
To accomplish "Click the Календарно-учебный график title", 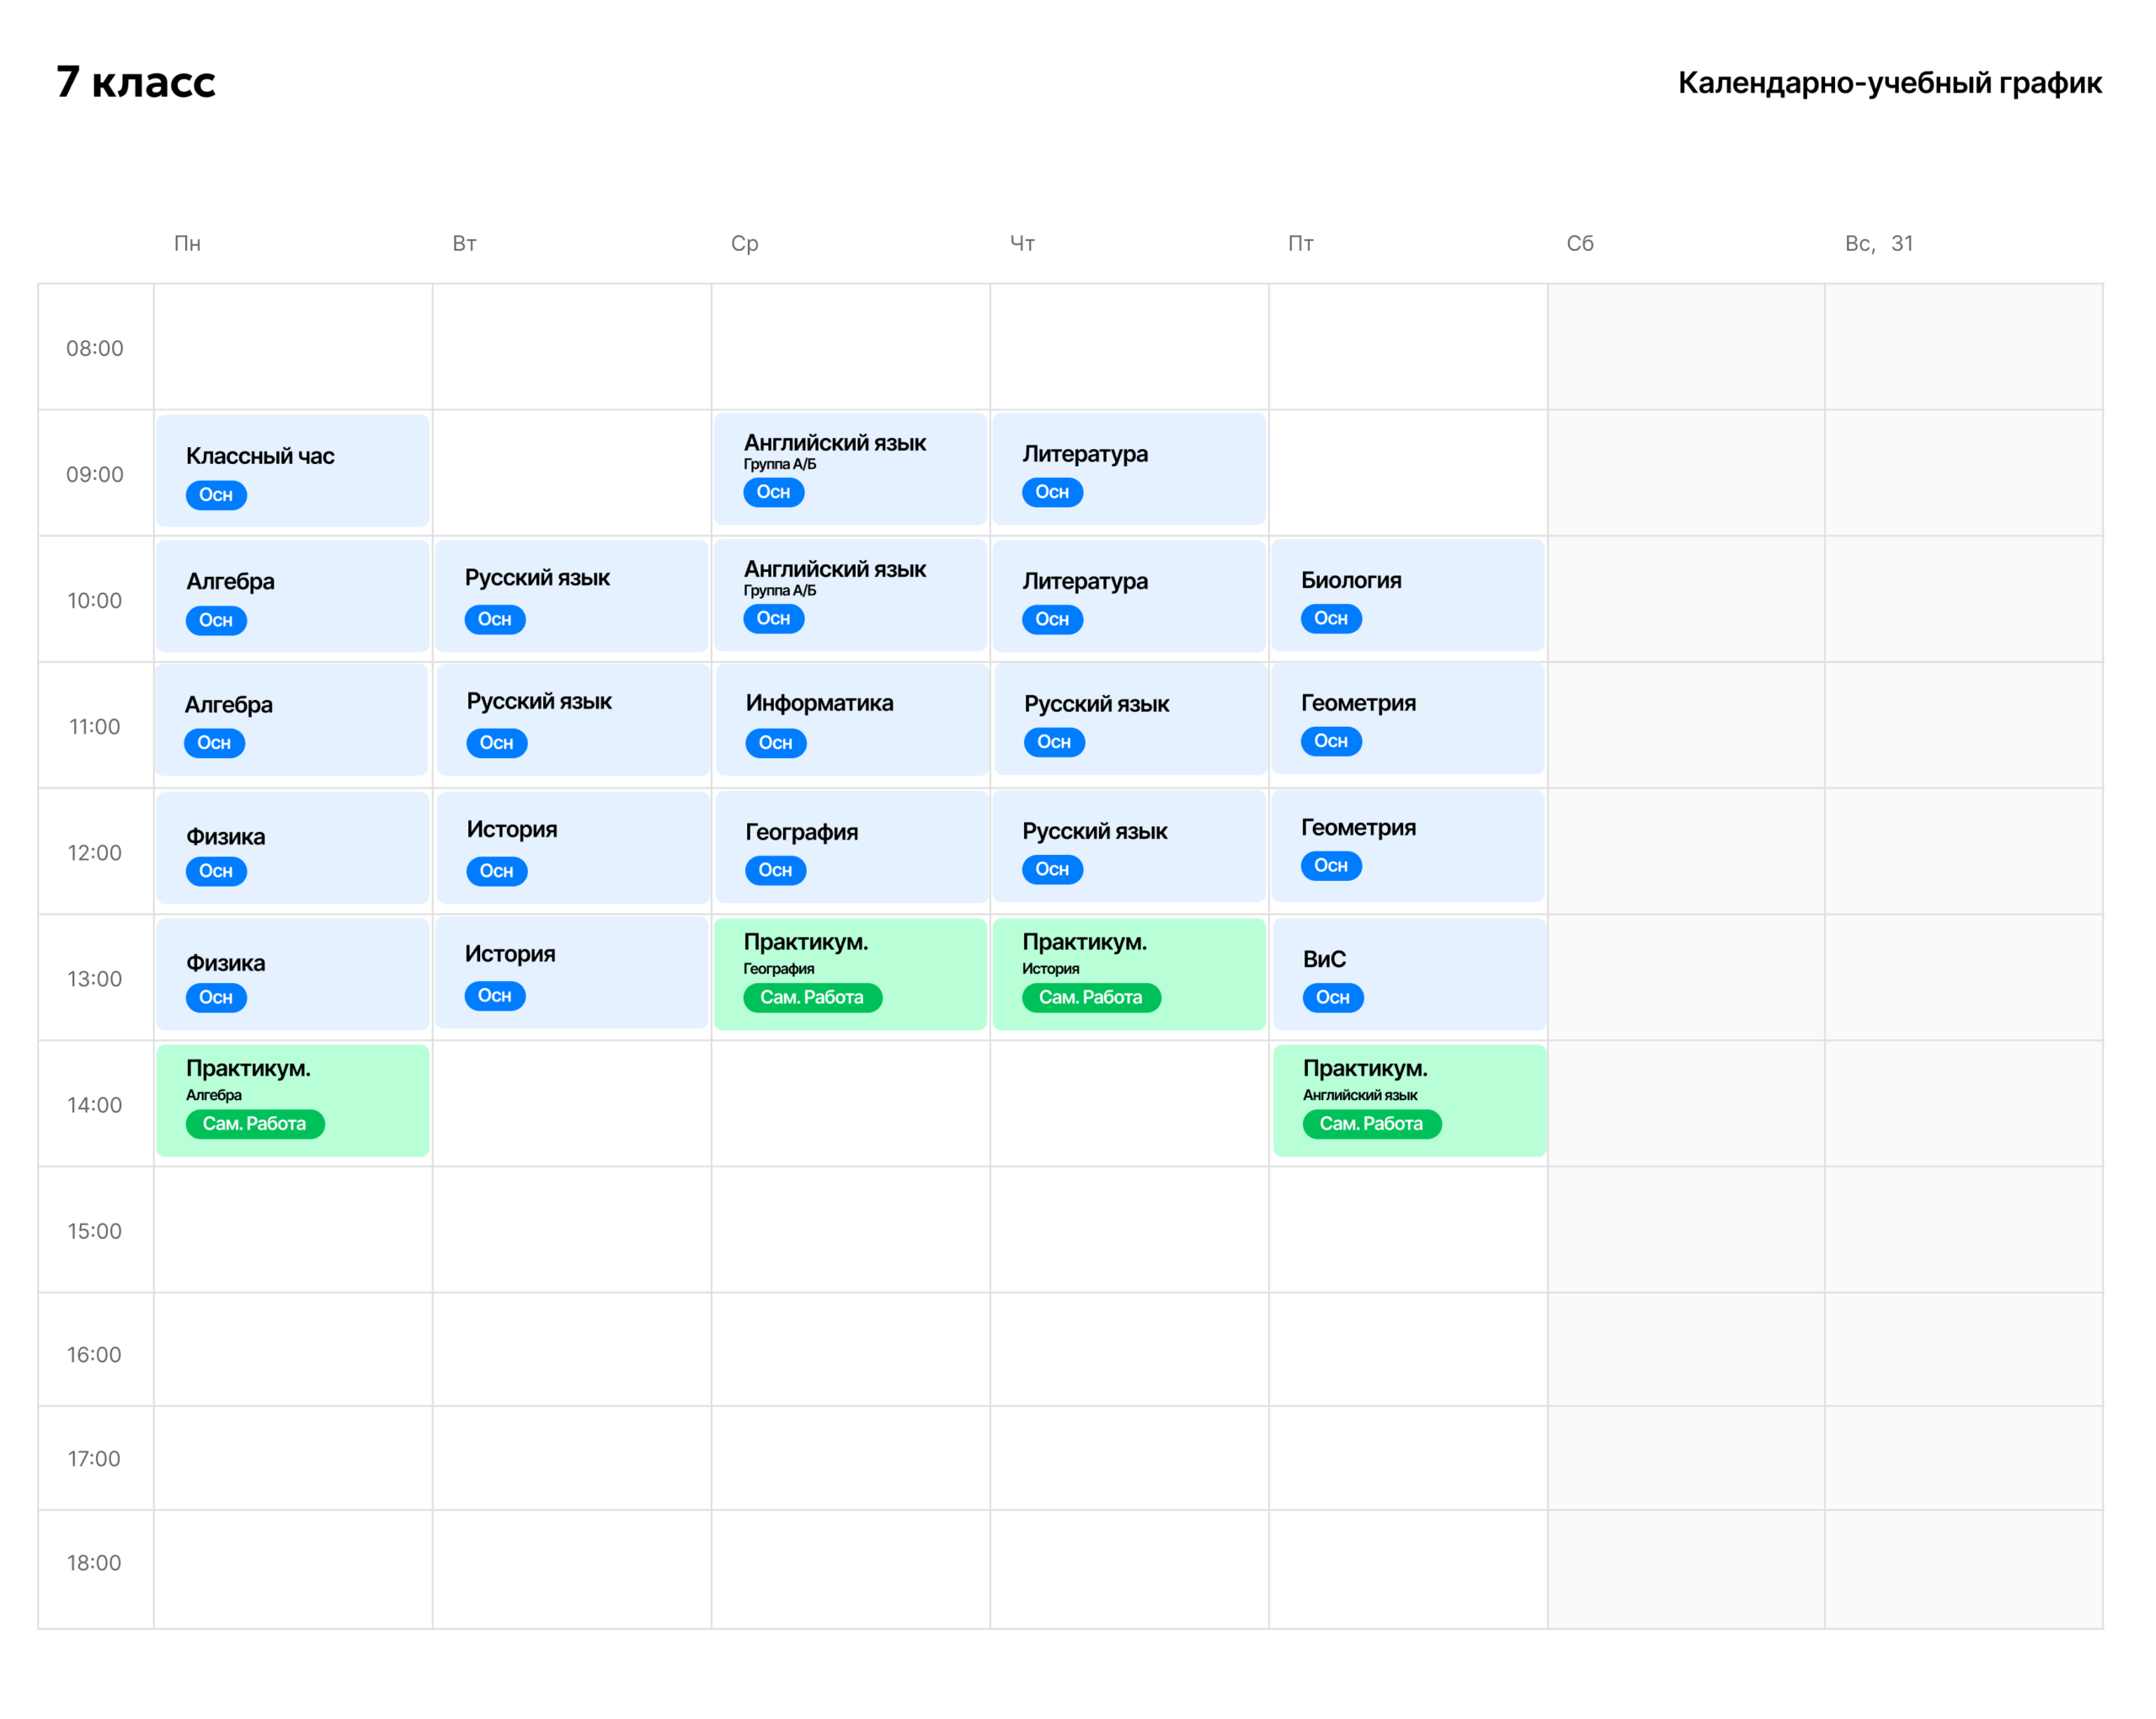I will coord(1890,82).
